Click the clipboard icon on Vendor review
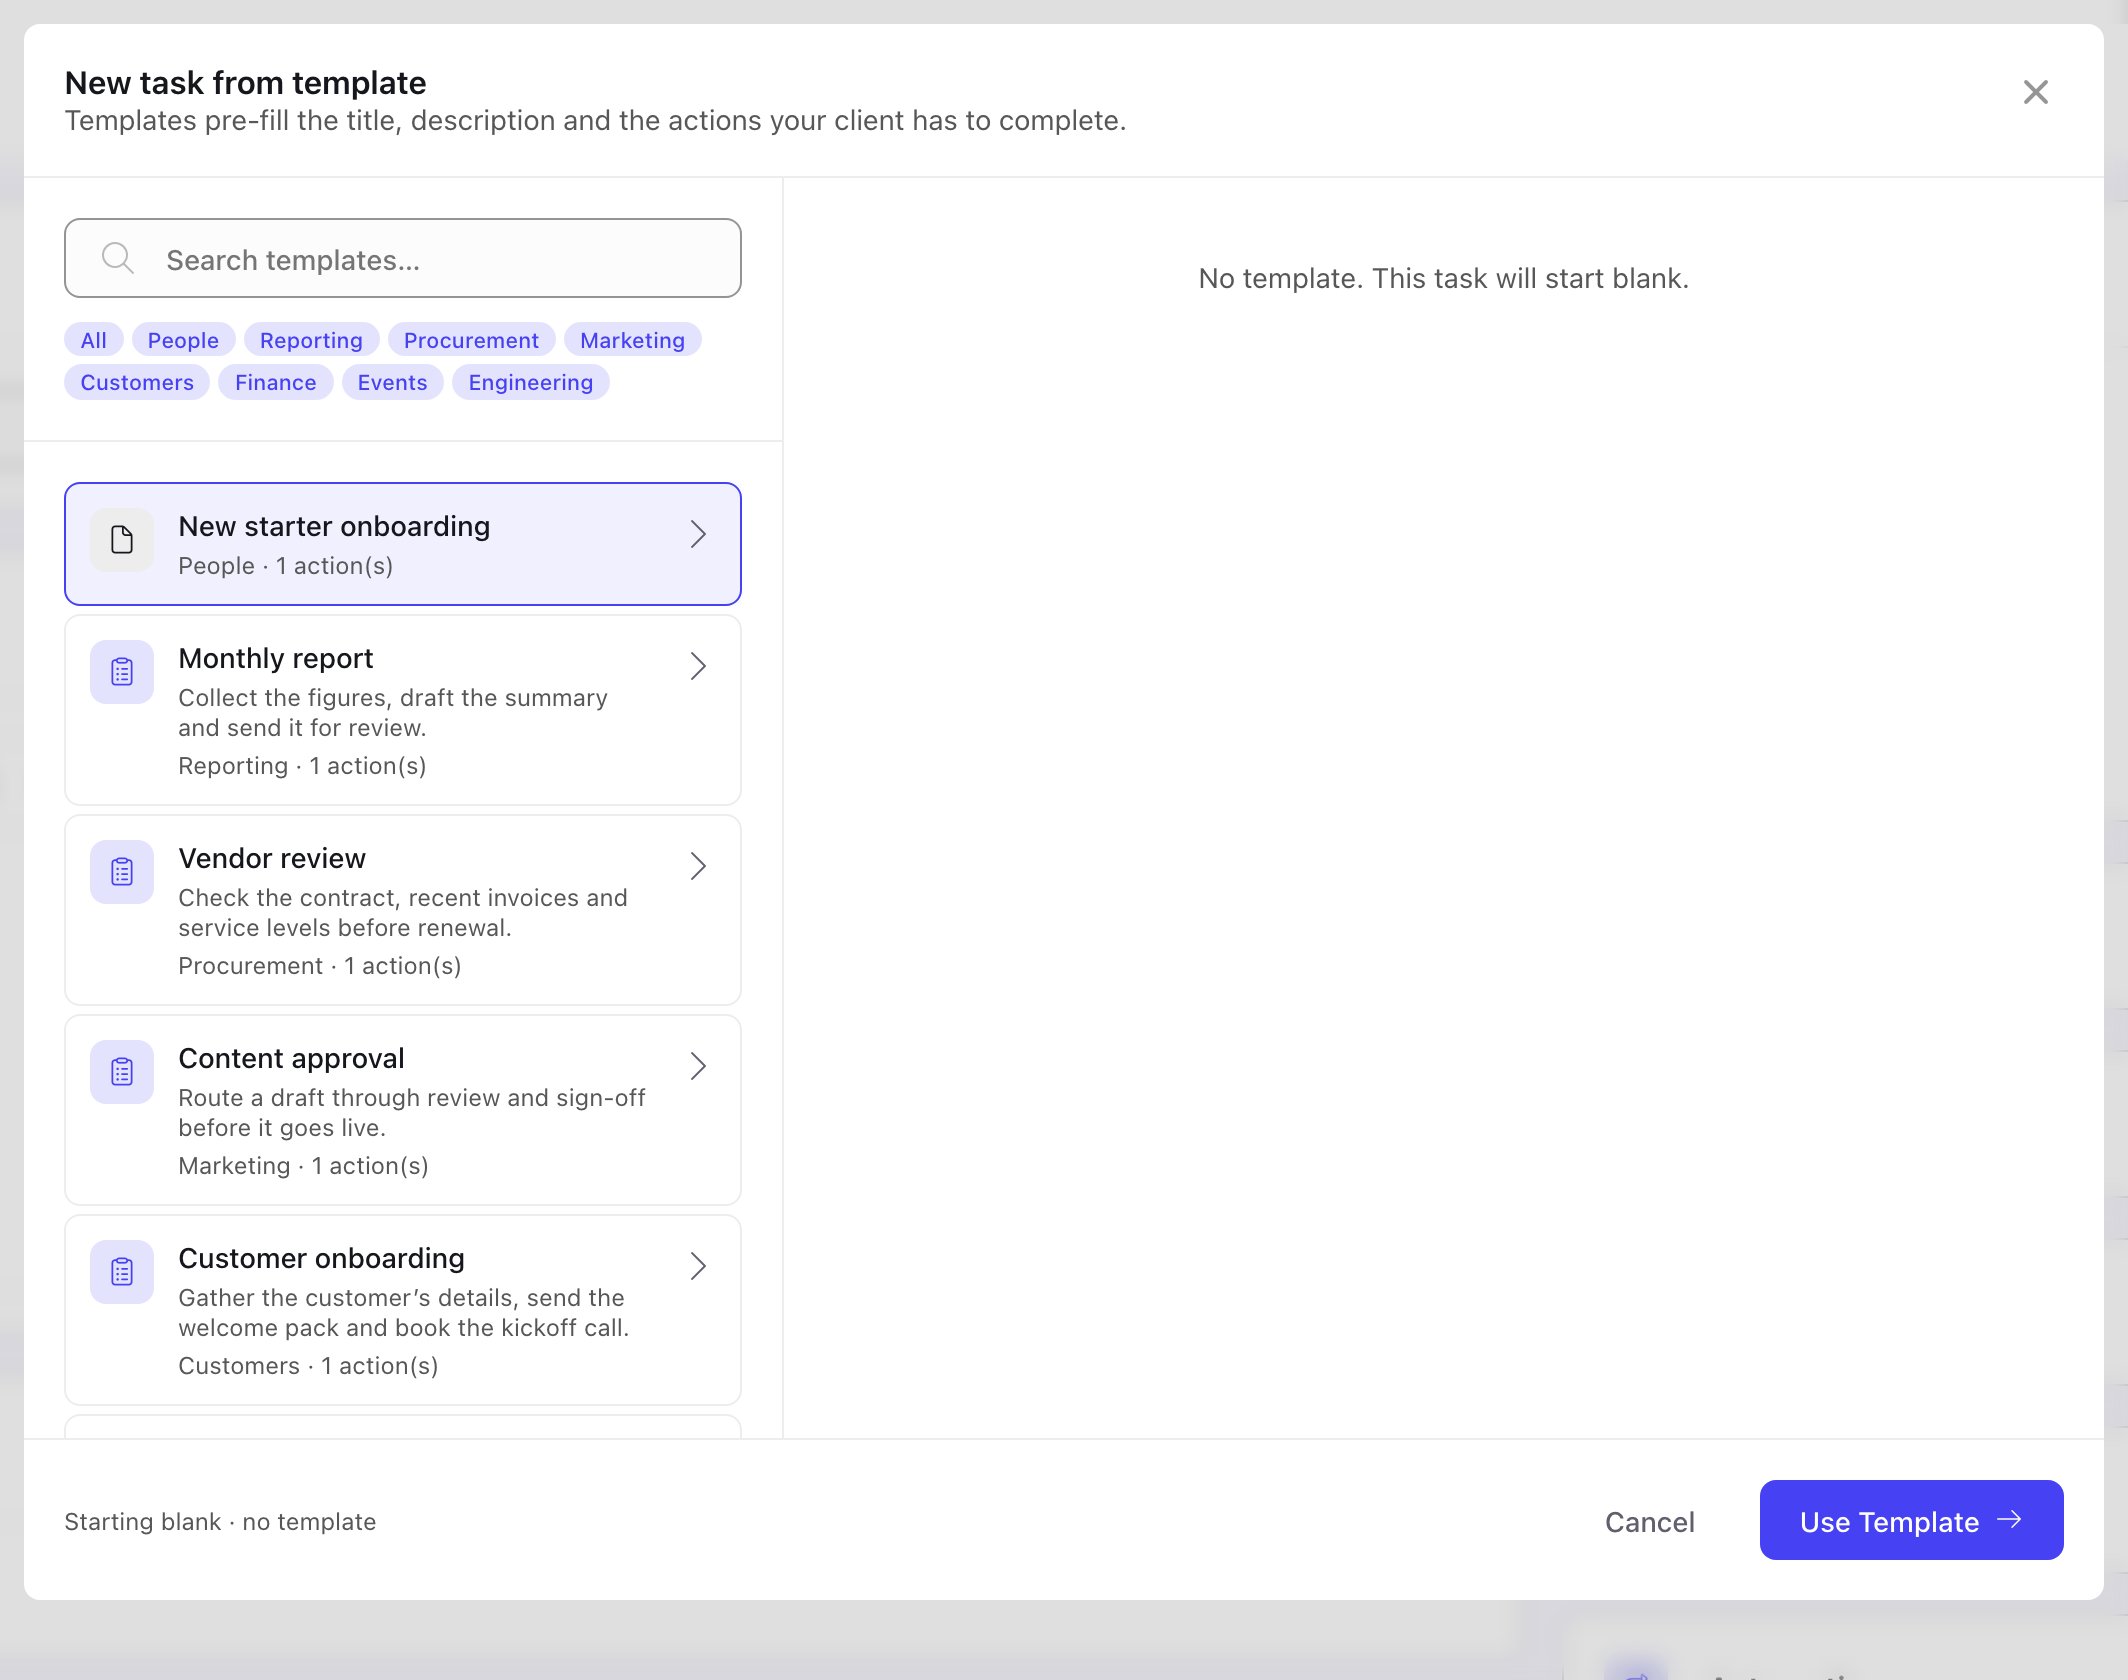The width and height of the screenshot is (2128, 1680). click(x=122, y=872)
